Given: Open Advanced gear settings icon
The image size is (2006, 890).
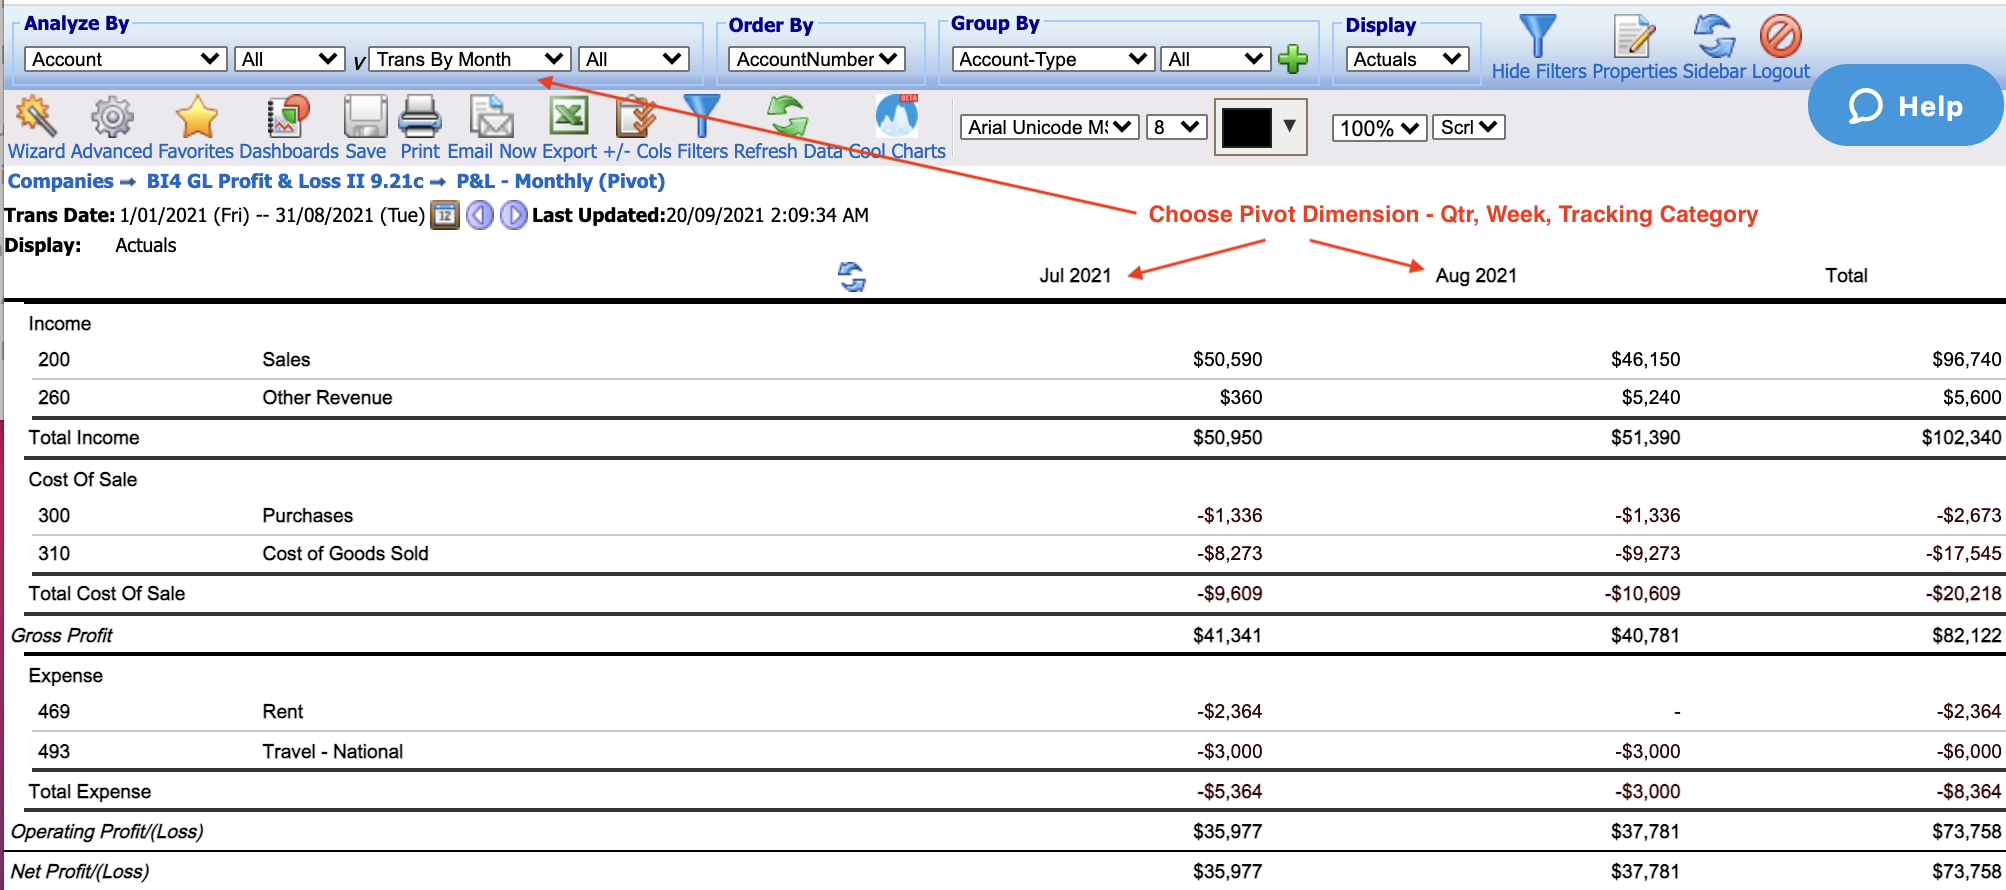Looking at the screenshot, I should coord(112,116).
